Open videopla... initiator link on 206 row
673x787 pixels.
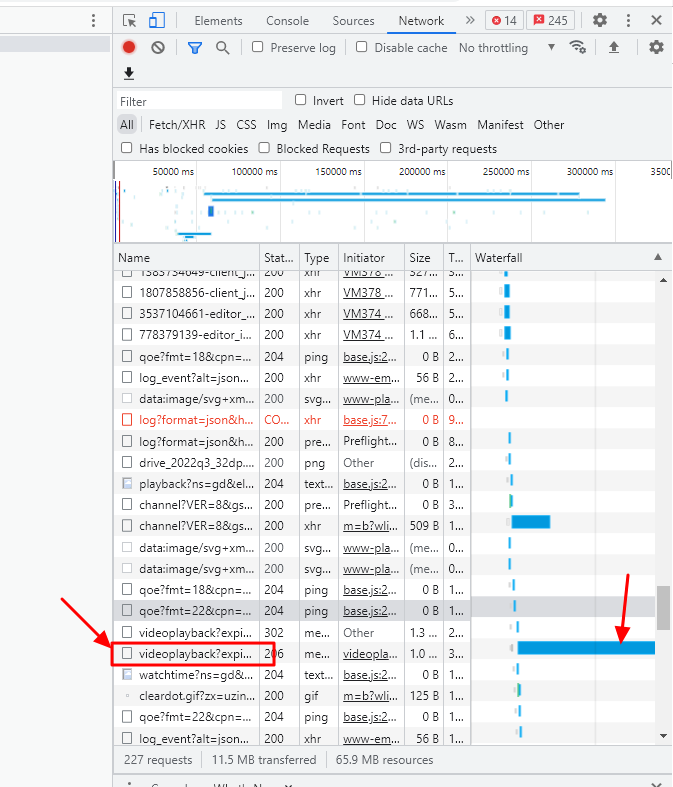click(x=370, y=653)
